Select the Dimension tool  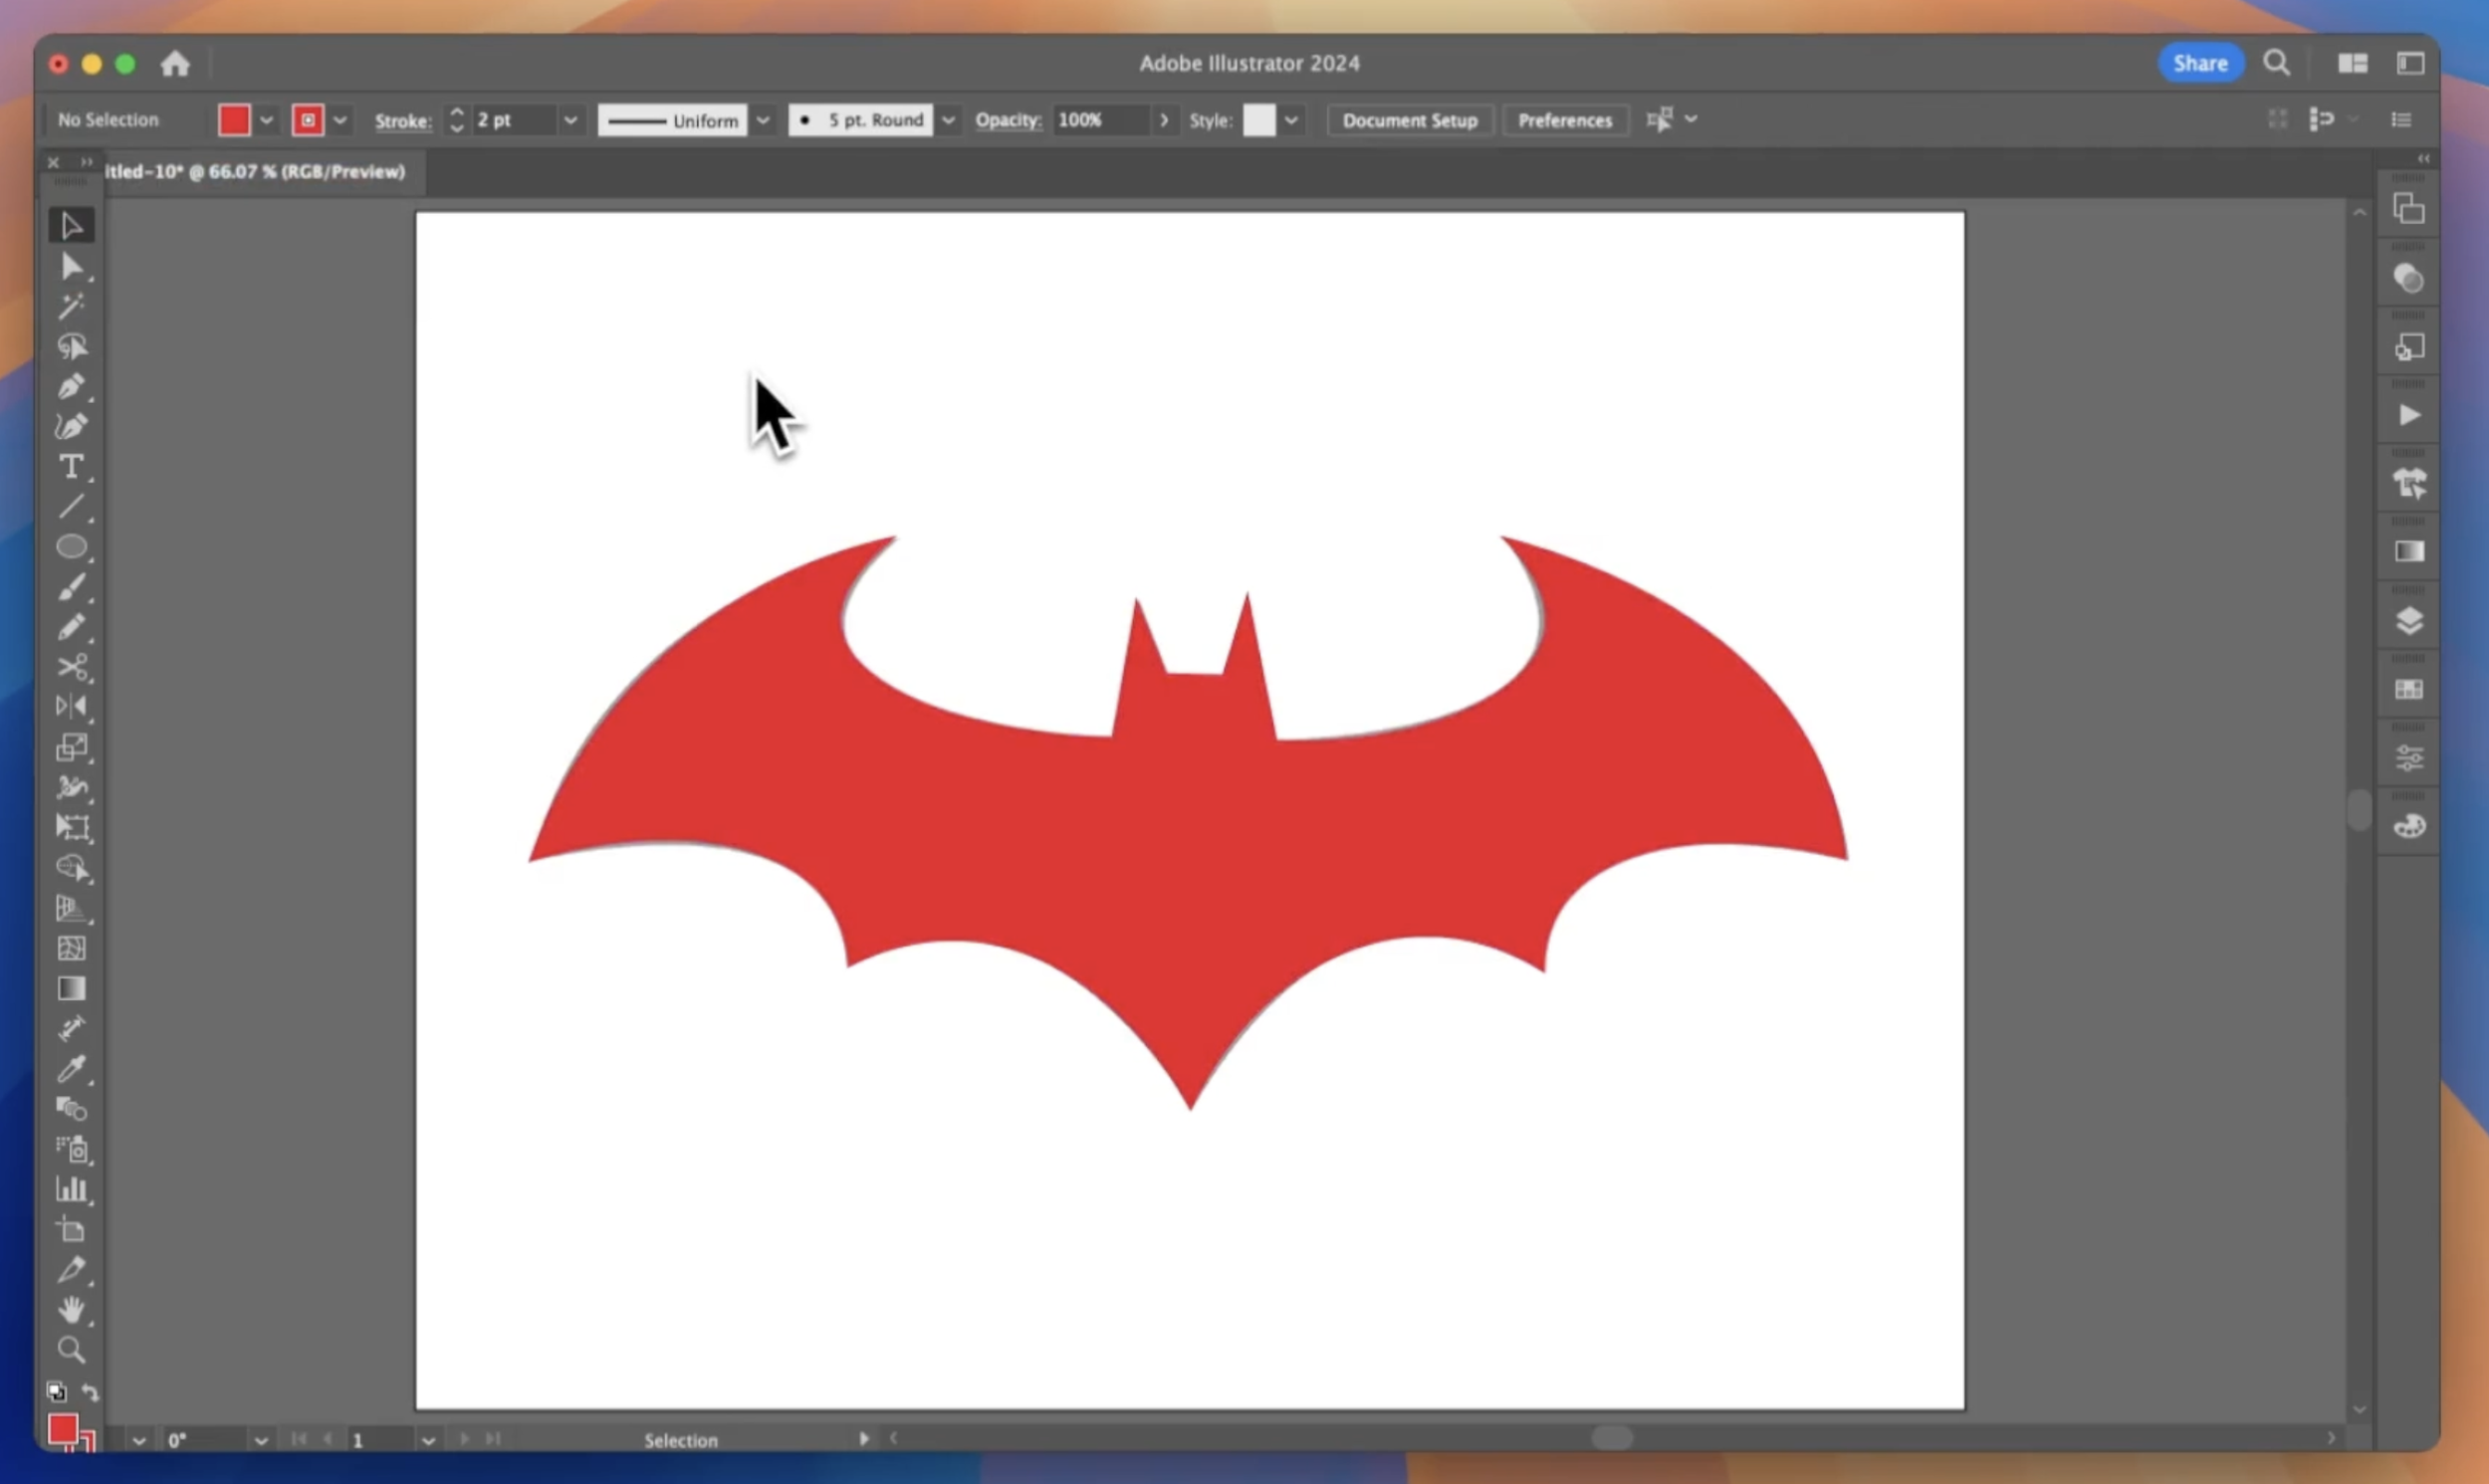71,1028
